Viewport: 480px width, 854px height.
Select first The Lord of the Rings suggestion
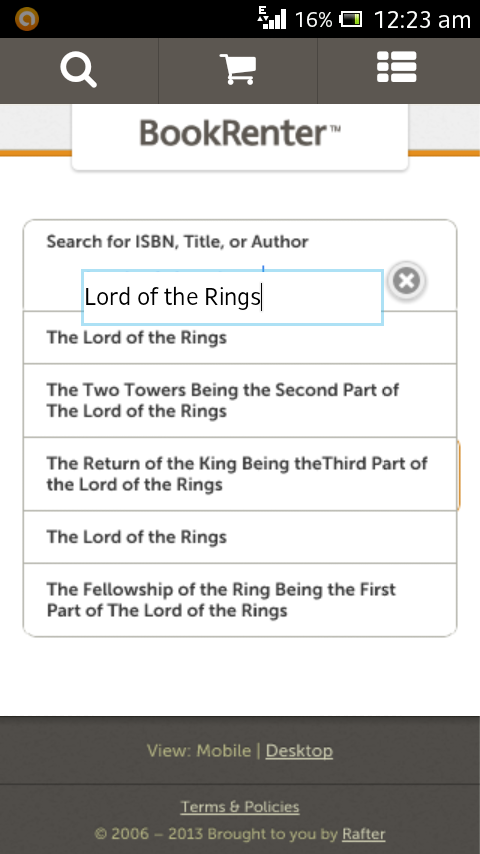pos(240,338)
